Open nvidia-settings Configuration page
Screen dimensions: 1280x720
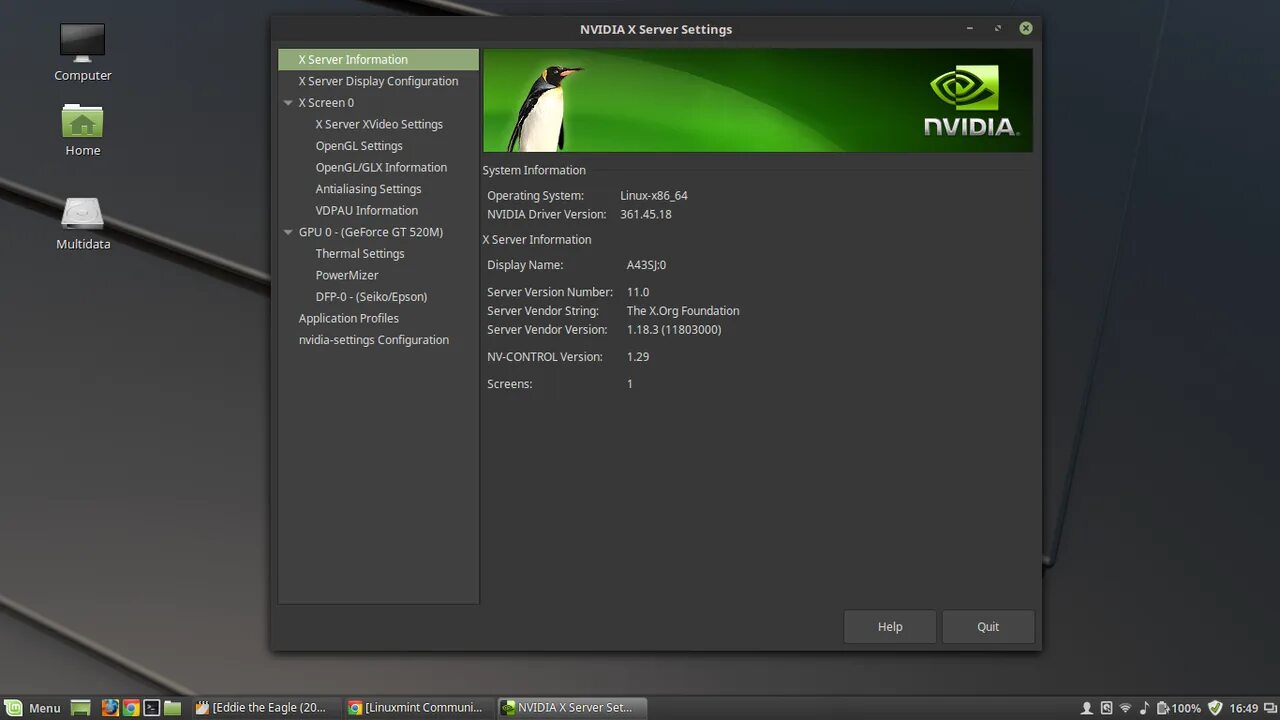click(374, 340)
